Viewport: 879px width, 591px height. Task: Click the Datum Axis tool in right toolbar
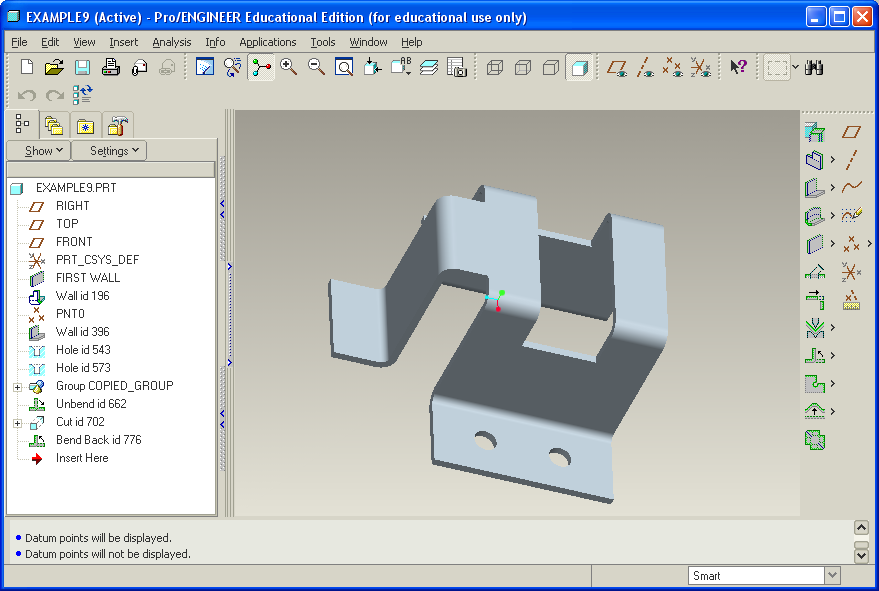pos(851,159)
